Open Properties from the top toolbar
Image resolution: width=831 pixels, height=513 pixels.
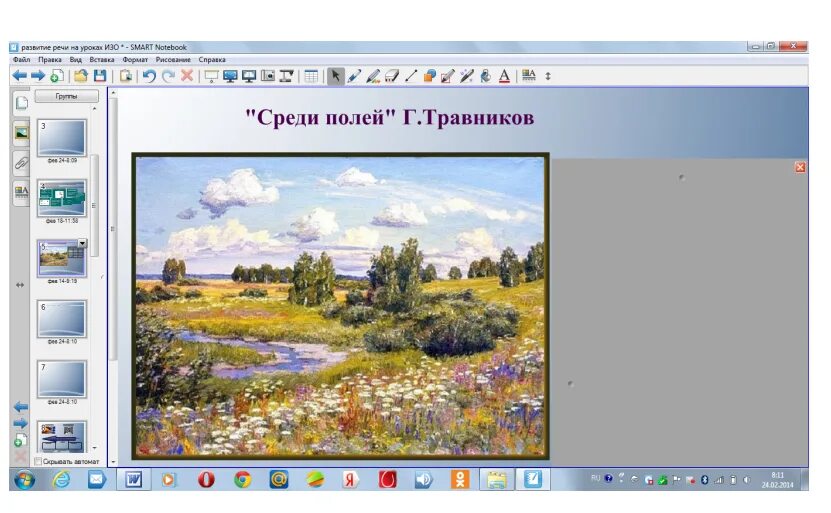(x=528, y=76)
